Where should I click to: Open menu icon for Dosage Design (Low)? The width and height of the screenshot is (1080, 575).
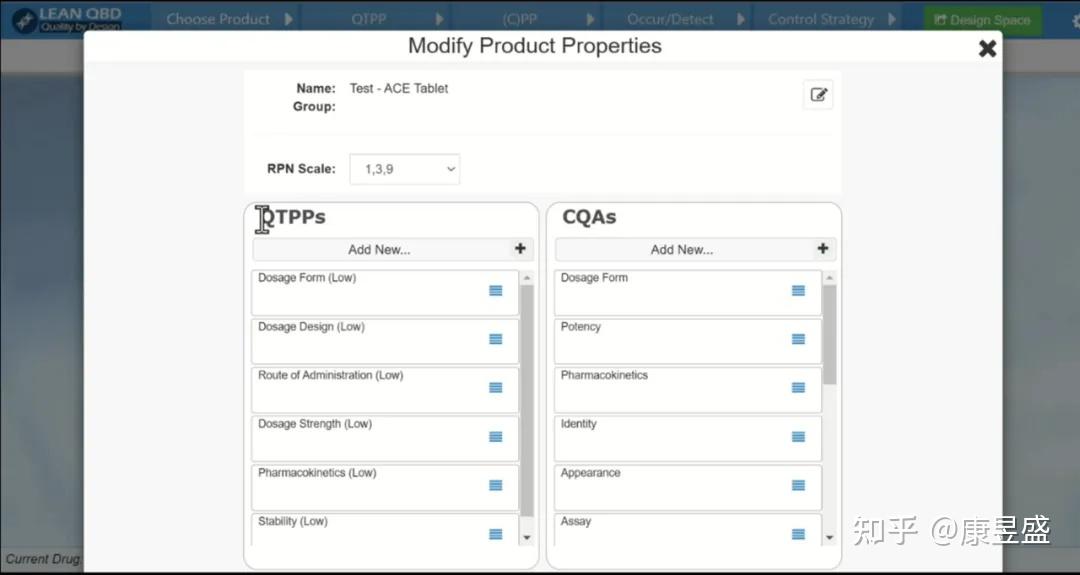496,339
